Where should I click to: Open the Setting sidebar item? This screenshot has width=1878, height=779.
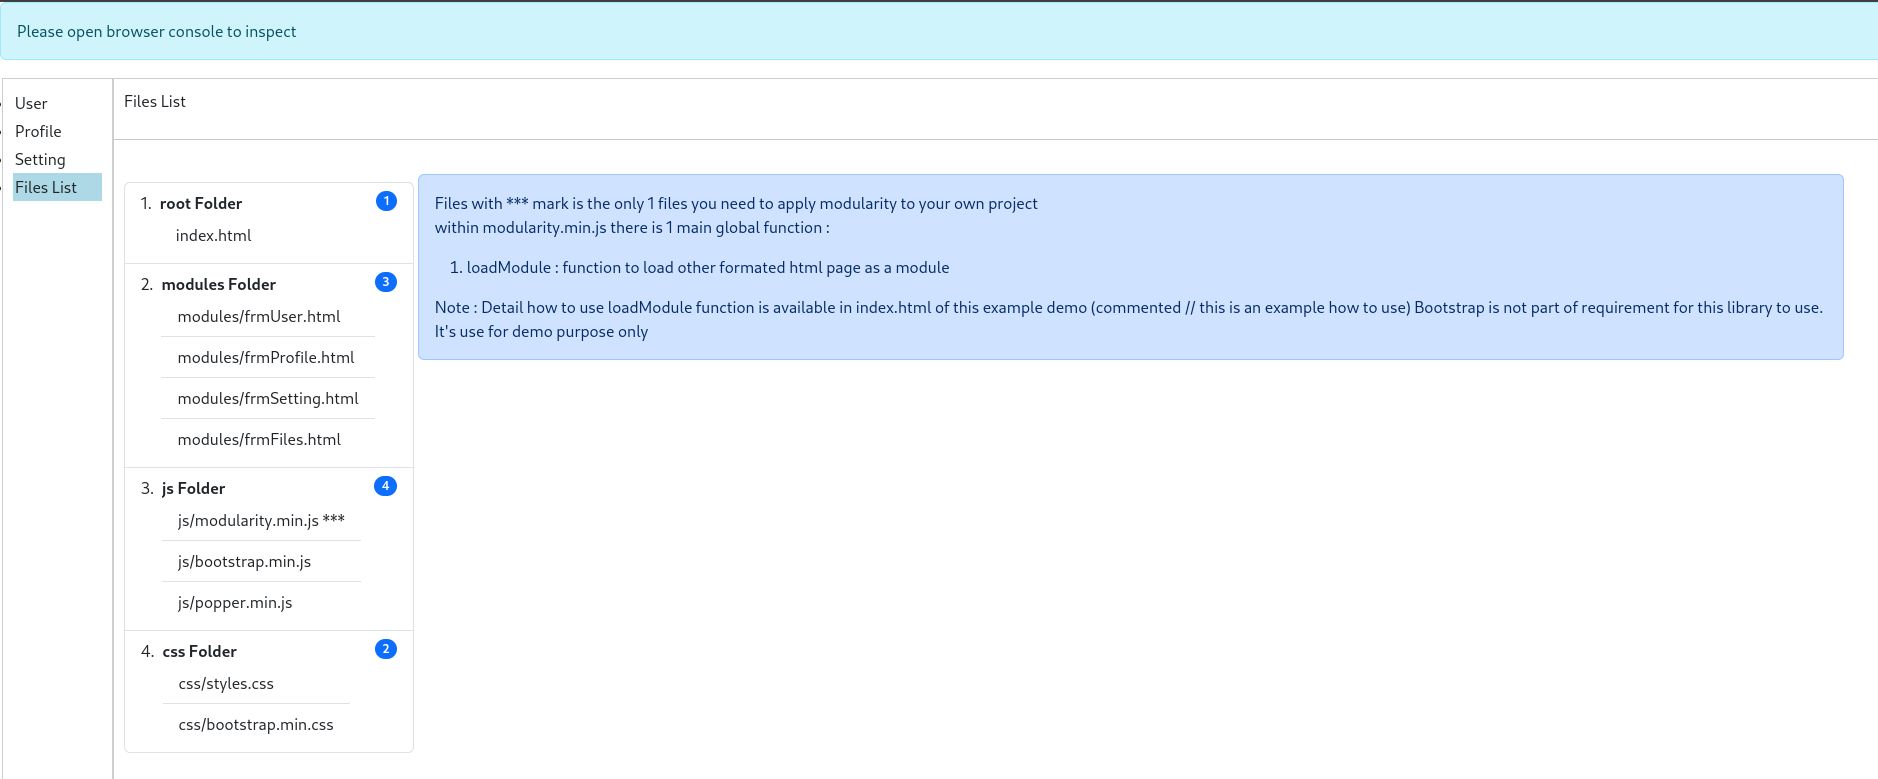pos(40,159)
